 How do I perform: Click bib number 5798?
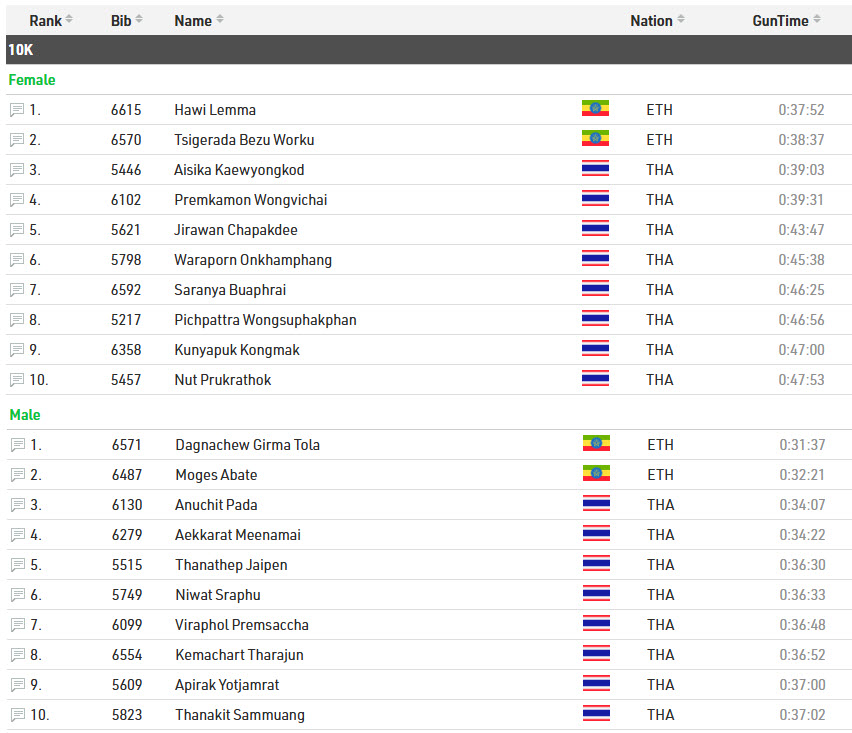(x=126, y=260)
